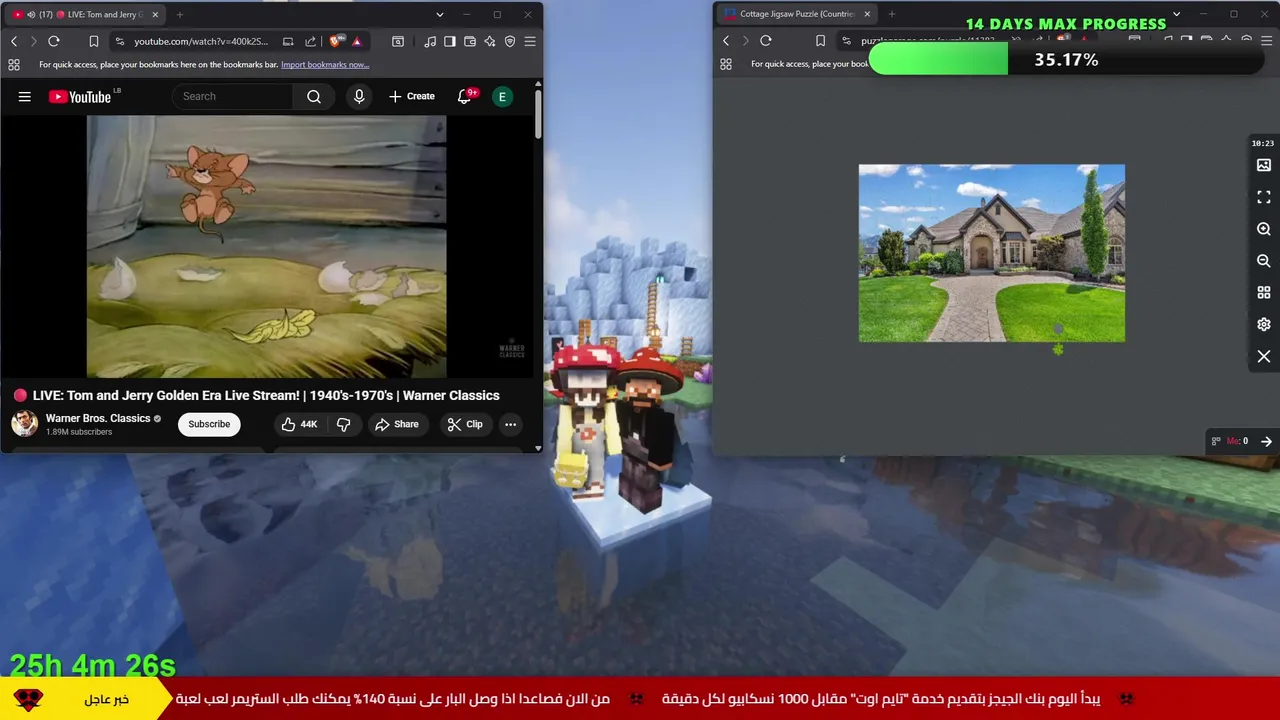Mute the YouTube tab via speaker icon
Screen dimensions: 1280x720
click(30, 14)
